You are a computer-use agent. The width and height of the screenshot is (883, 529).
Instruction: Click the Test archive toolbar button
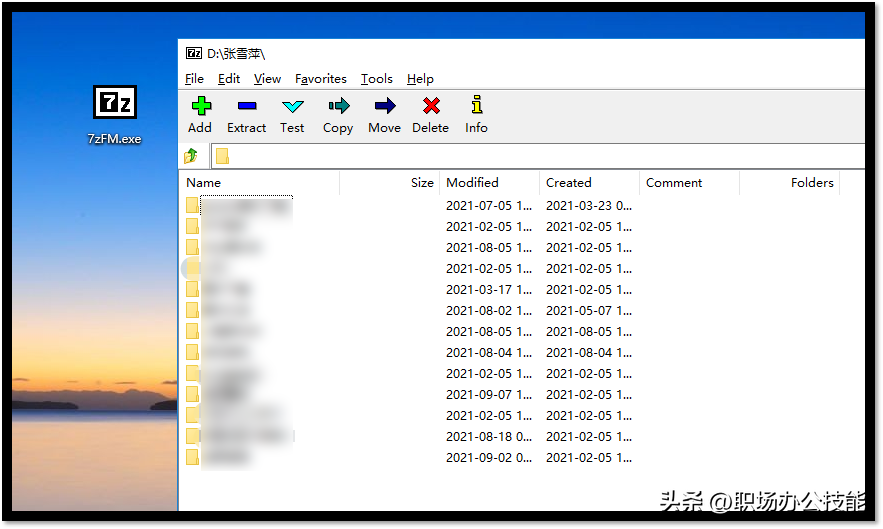coord(292,115)
